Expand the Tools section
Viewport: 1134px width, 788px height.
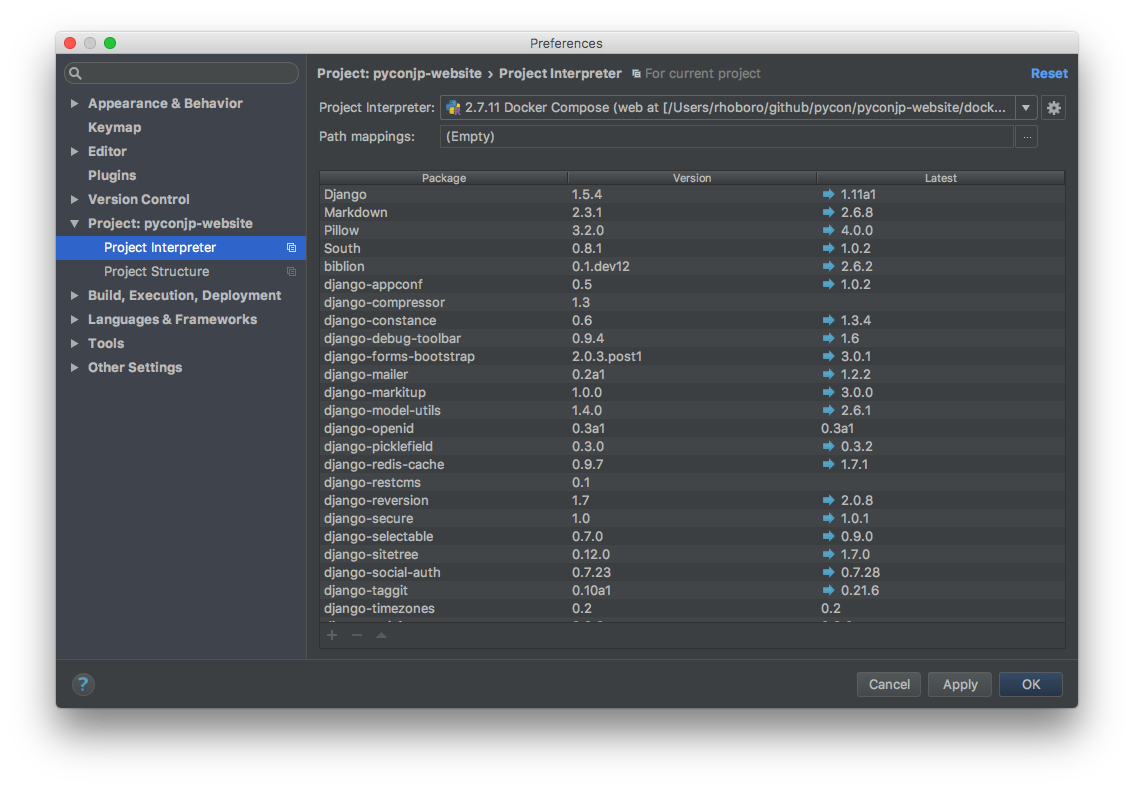[x=74, y=343]
